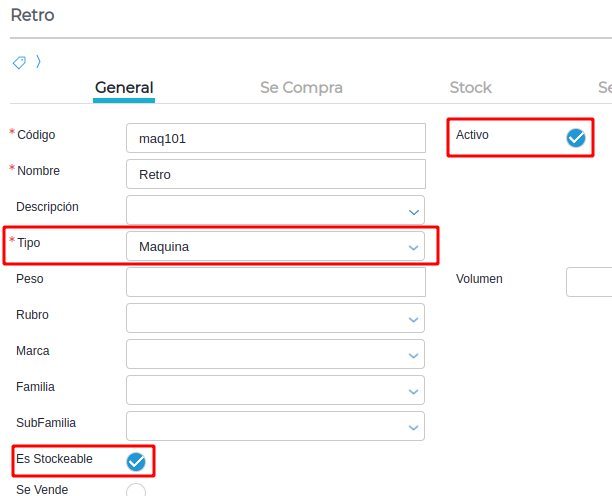
Task: Expand the SubFamilia dropdown
Action: [x=275, y=426]
